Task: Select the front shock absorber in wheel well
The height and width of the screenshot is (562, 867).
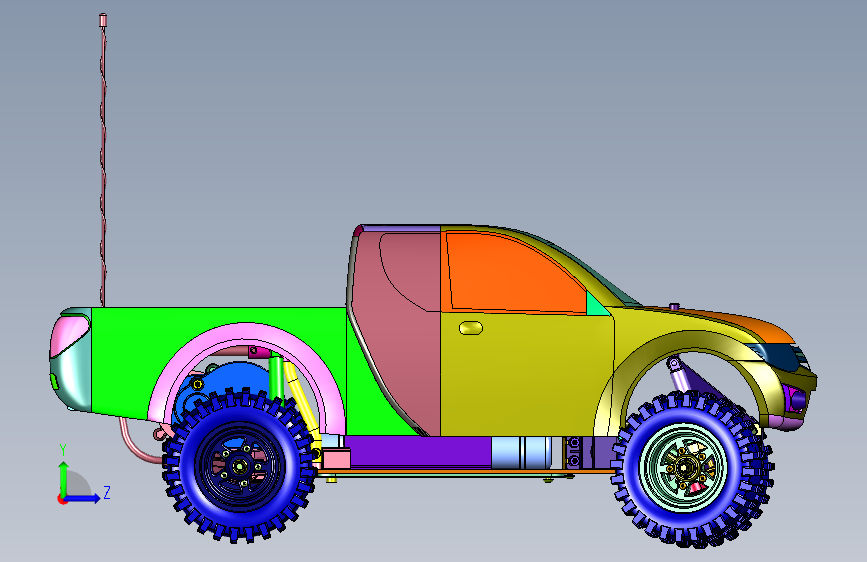Action: coord(678,375)
